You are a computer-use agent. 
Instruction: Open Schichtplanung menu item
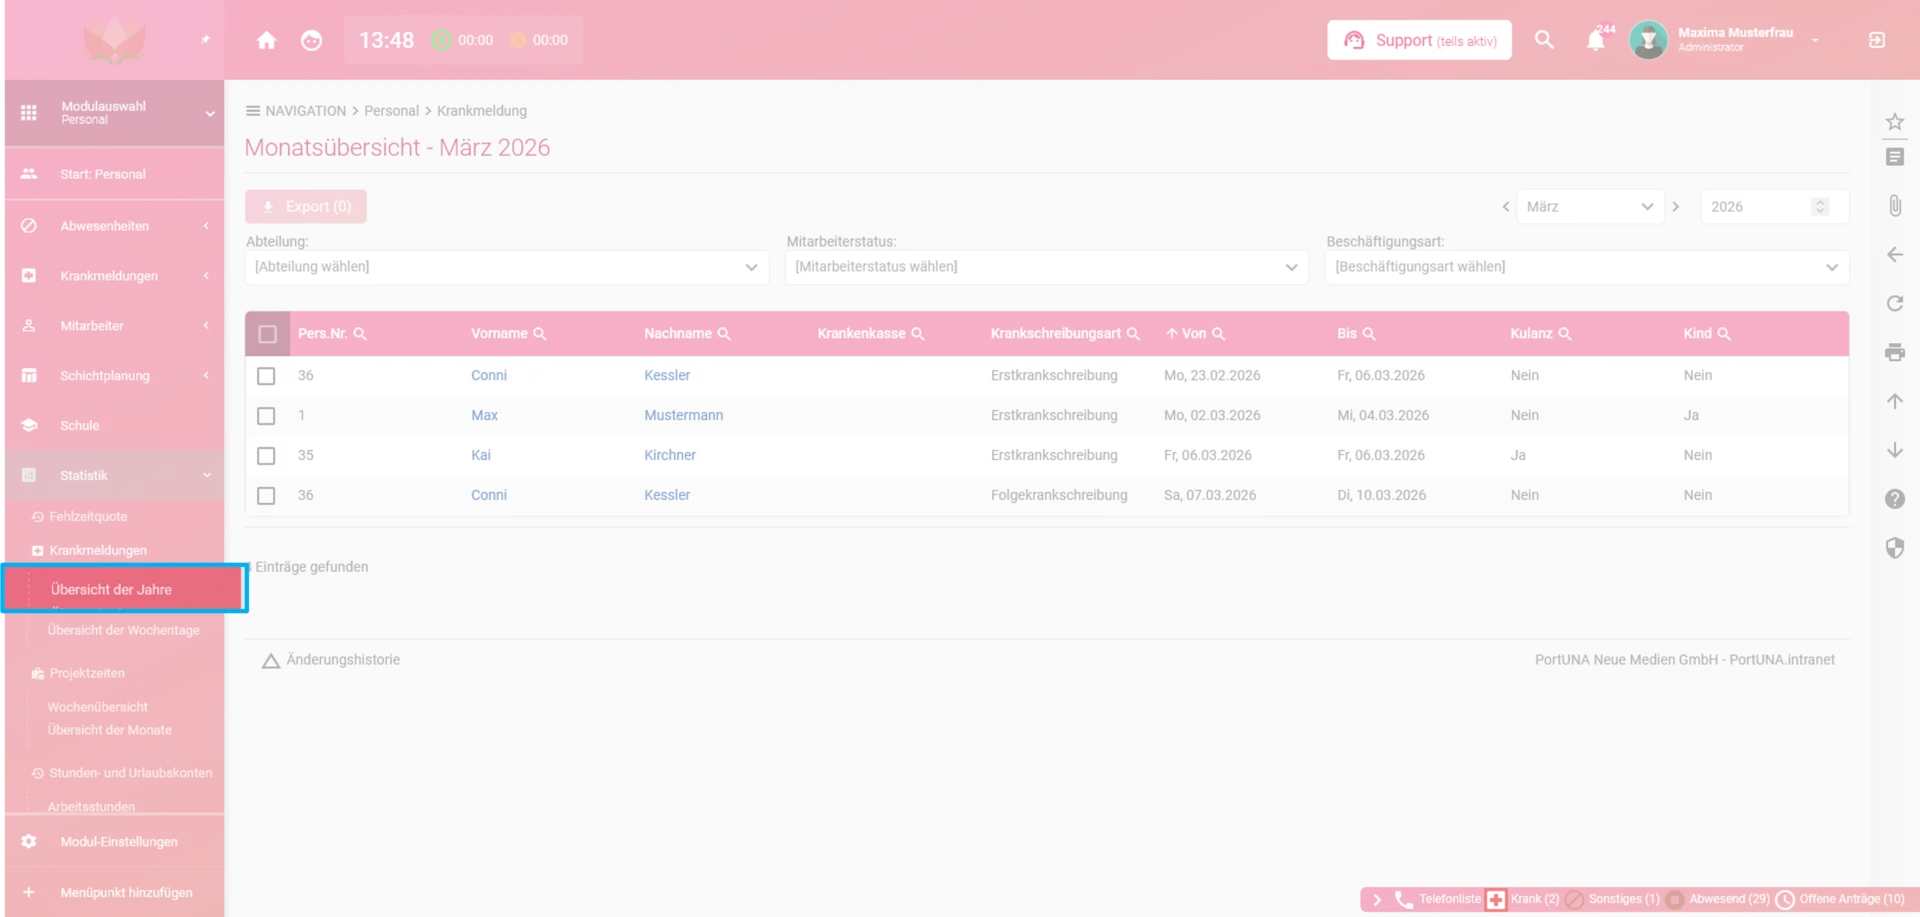pos(114,376)
